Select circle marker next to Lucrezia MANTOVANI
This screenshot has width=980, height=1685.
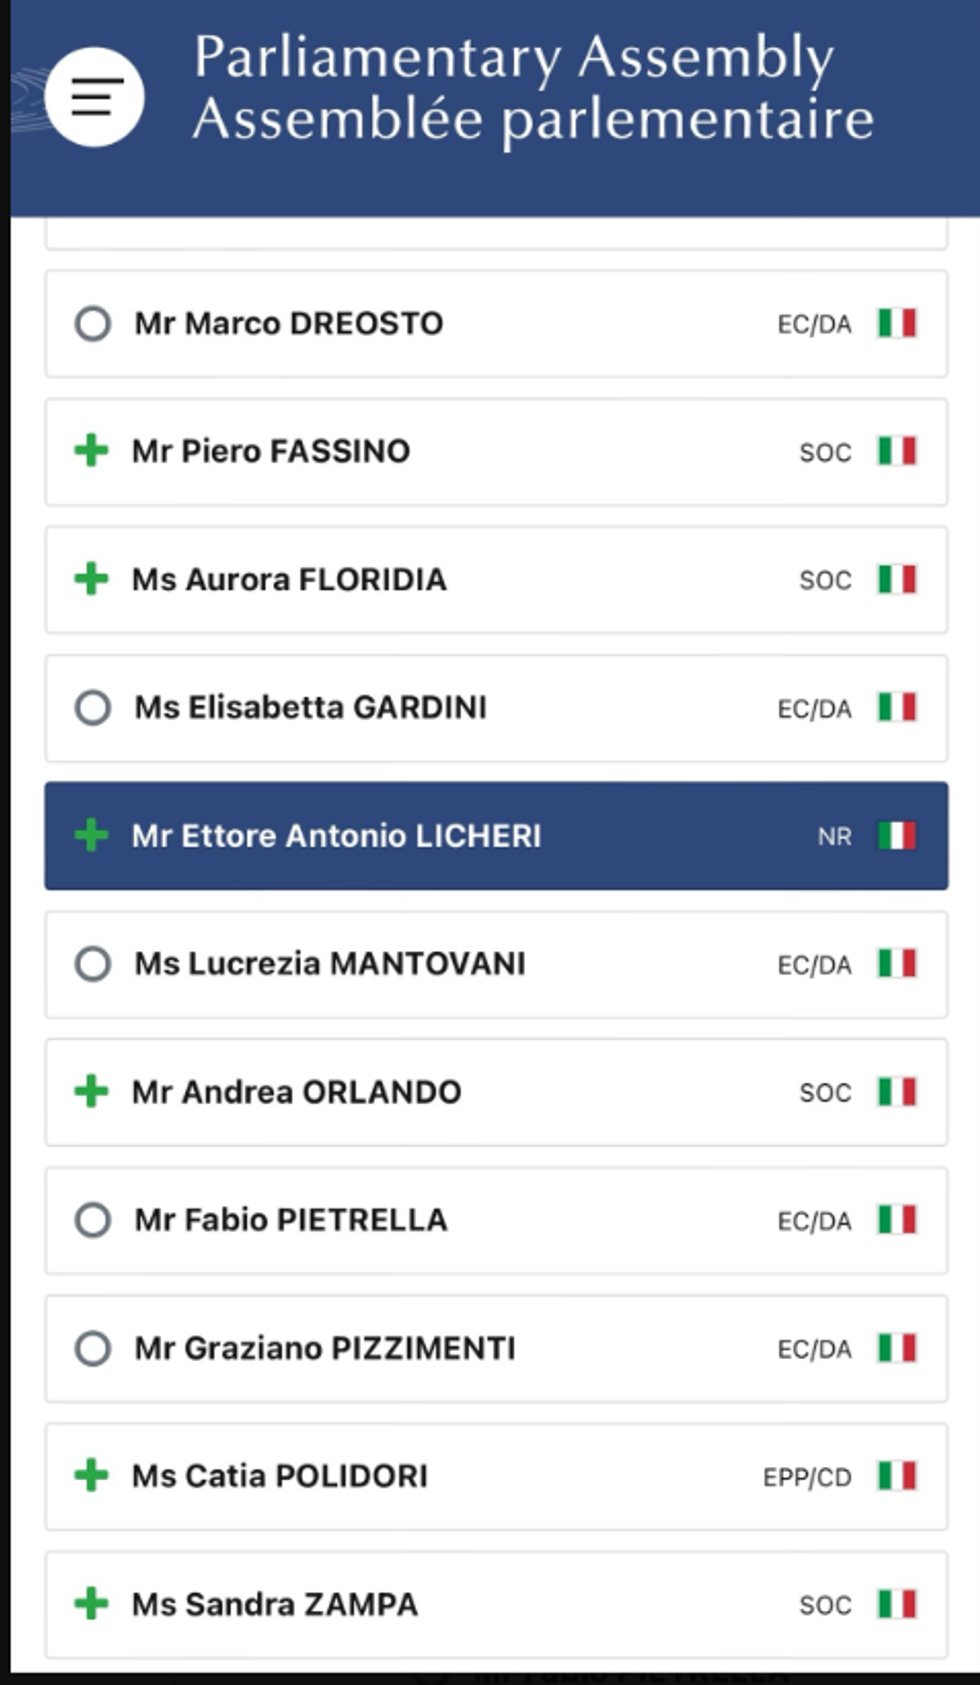tap(93, 964)
